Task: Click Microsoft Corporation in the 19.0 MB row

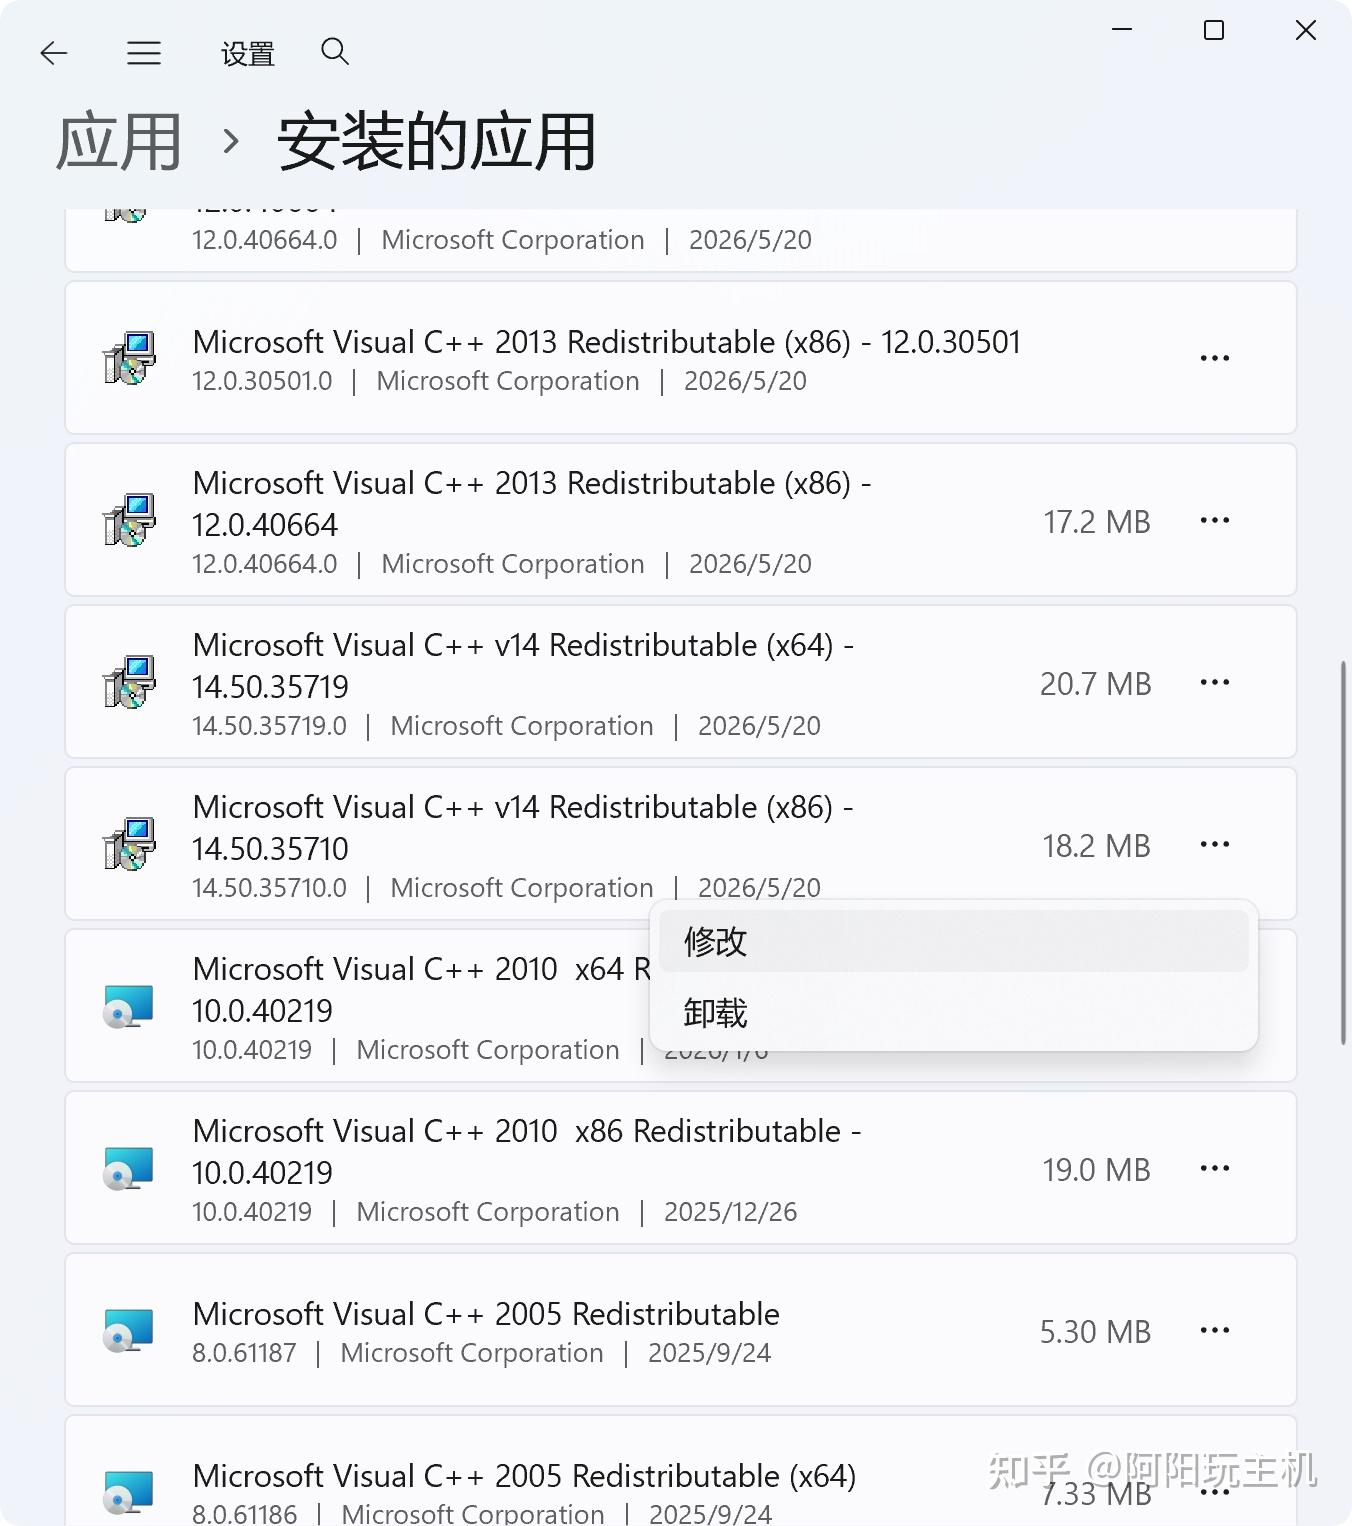Action: tap(488, 1212)
